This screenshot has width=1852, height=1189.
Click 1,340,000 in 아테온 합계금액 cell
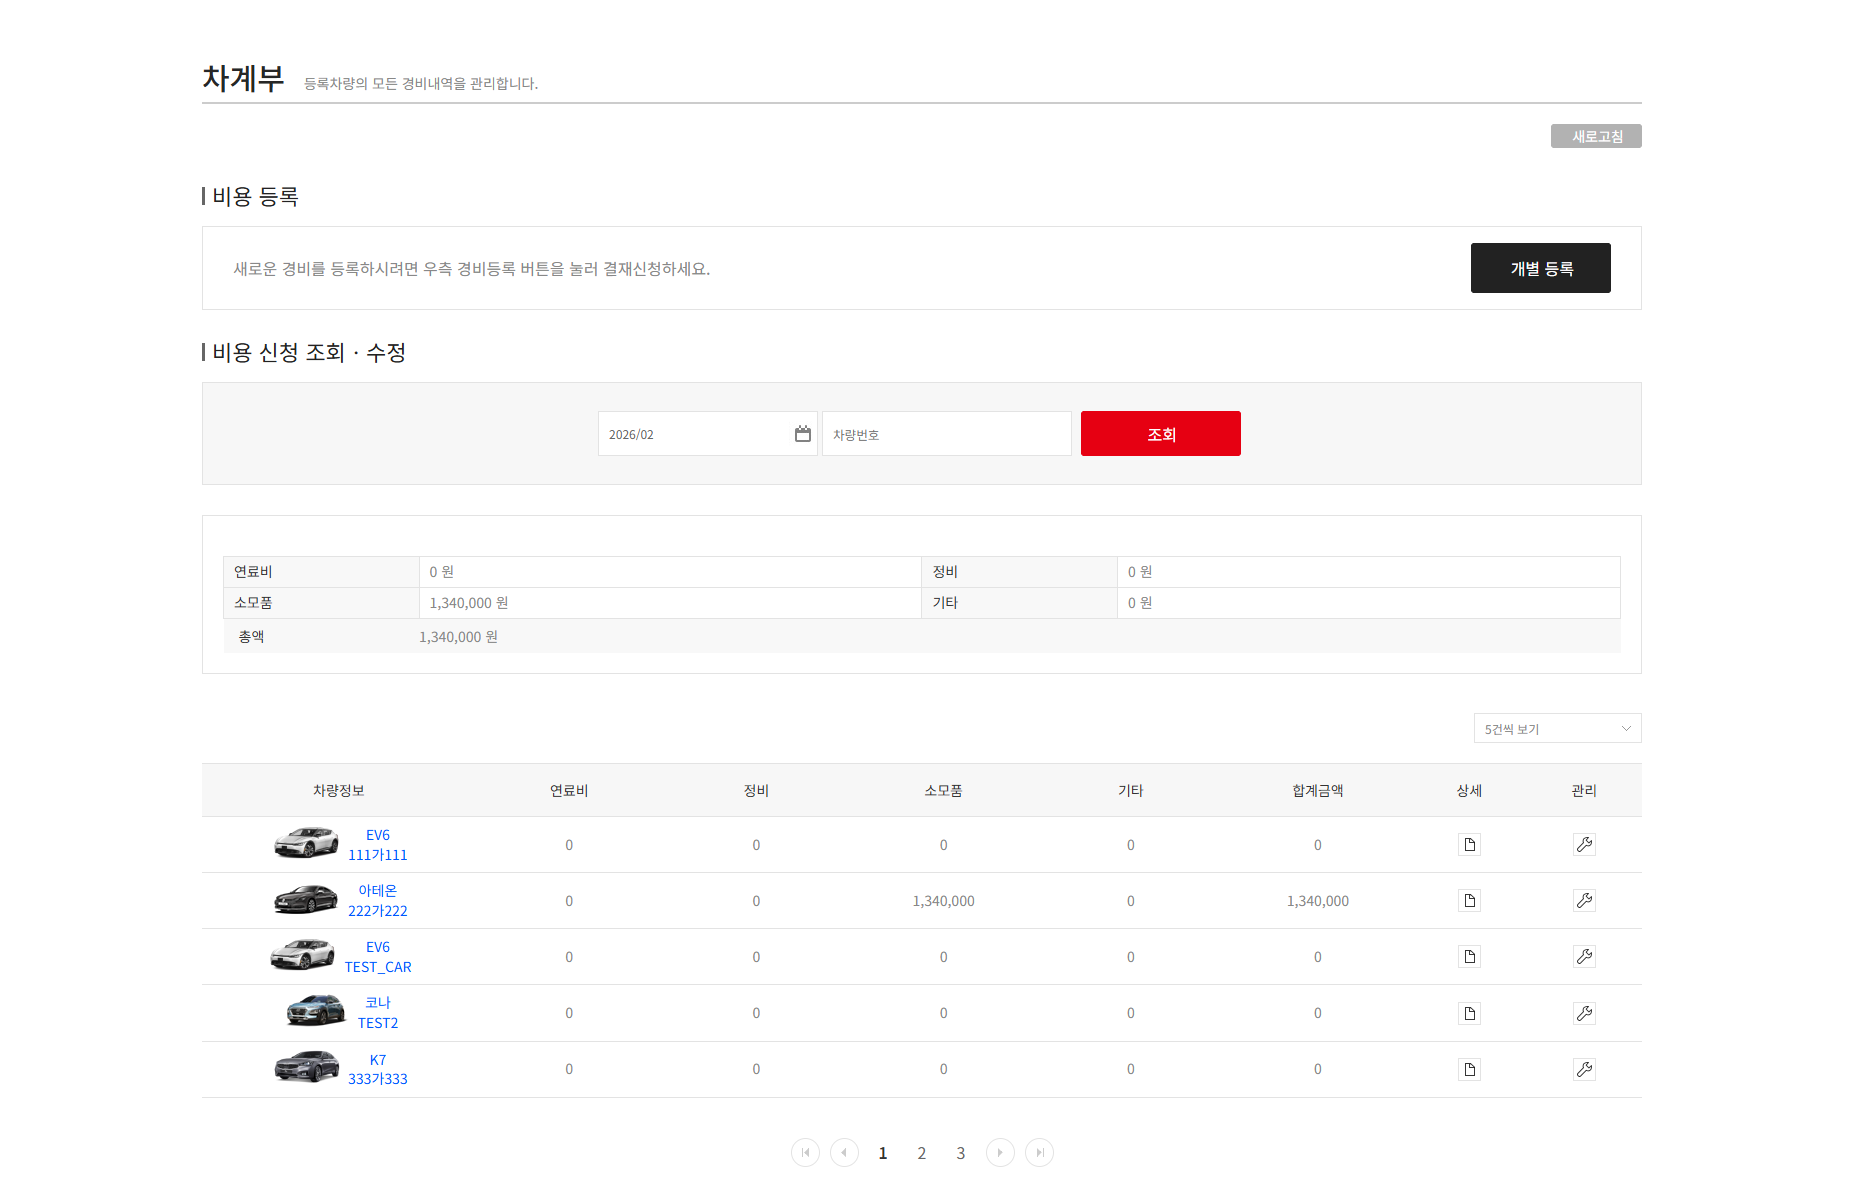(x=1317, y=901)
